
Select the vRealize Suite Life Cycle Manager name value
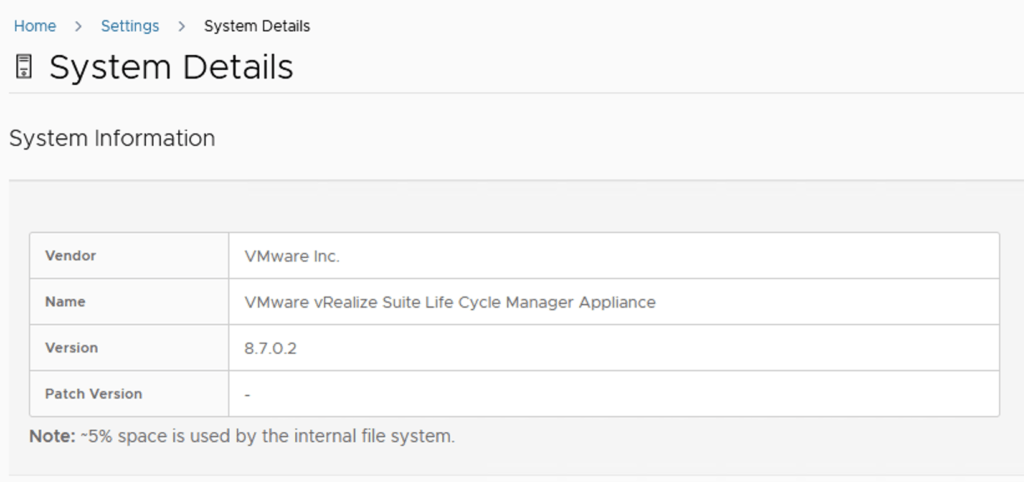(450, 302)
